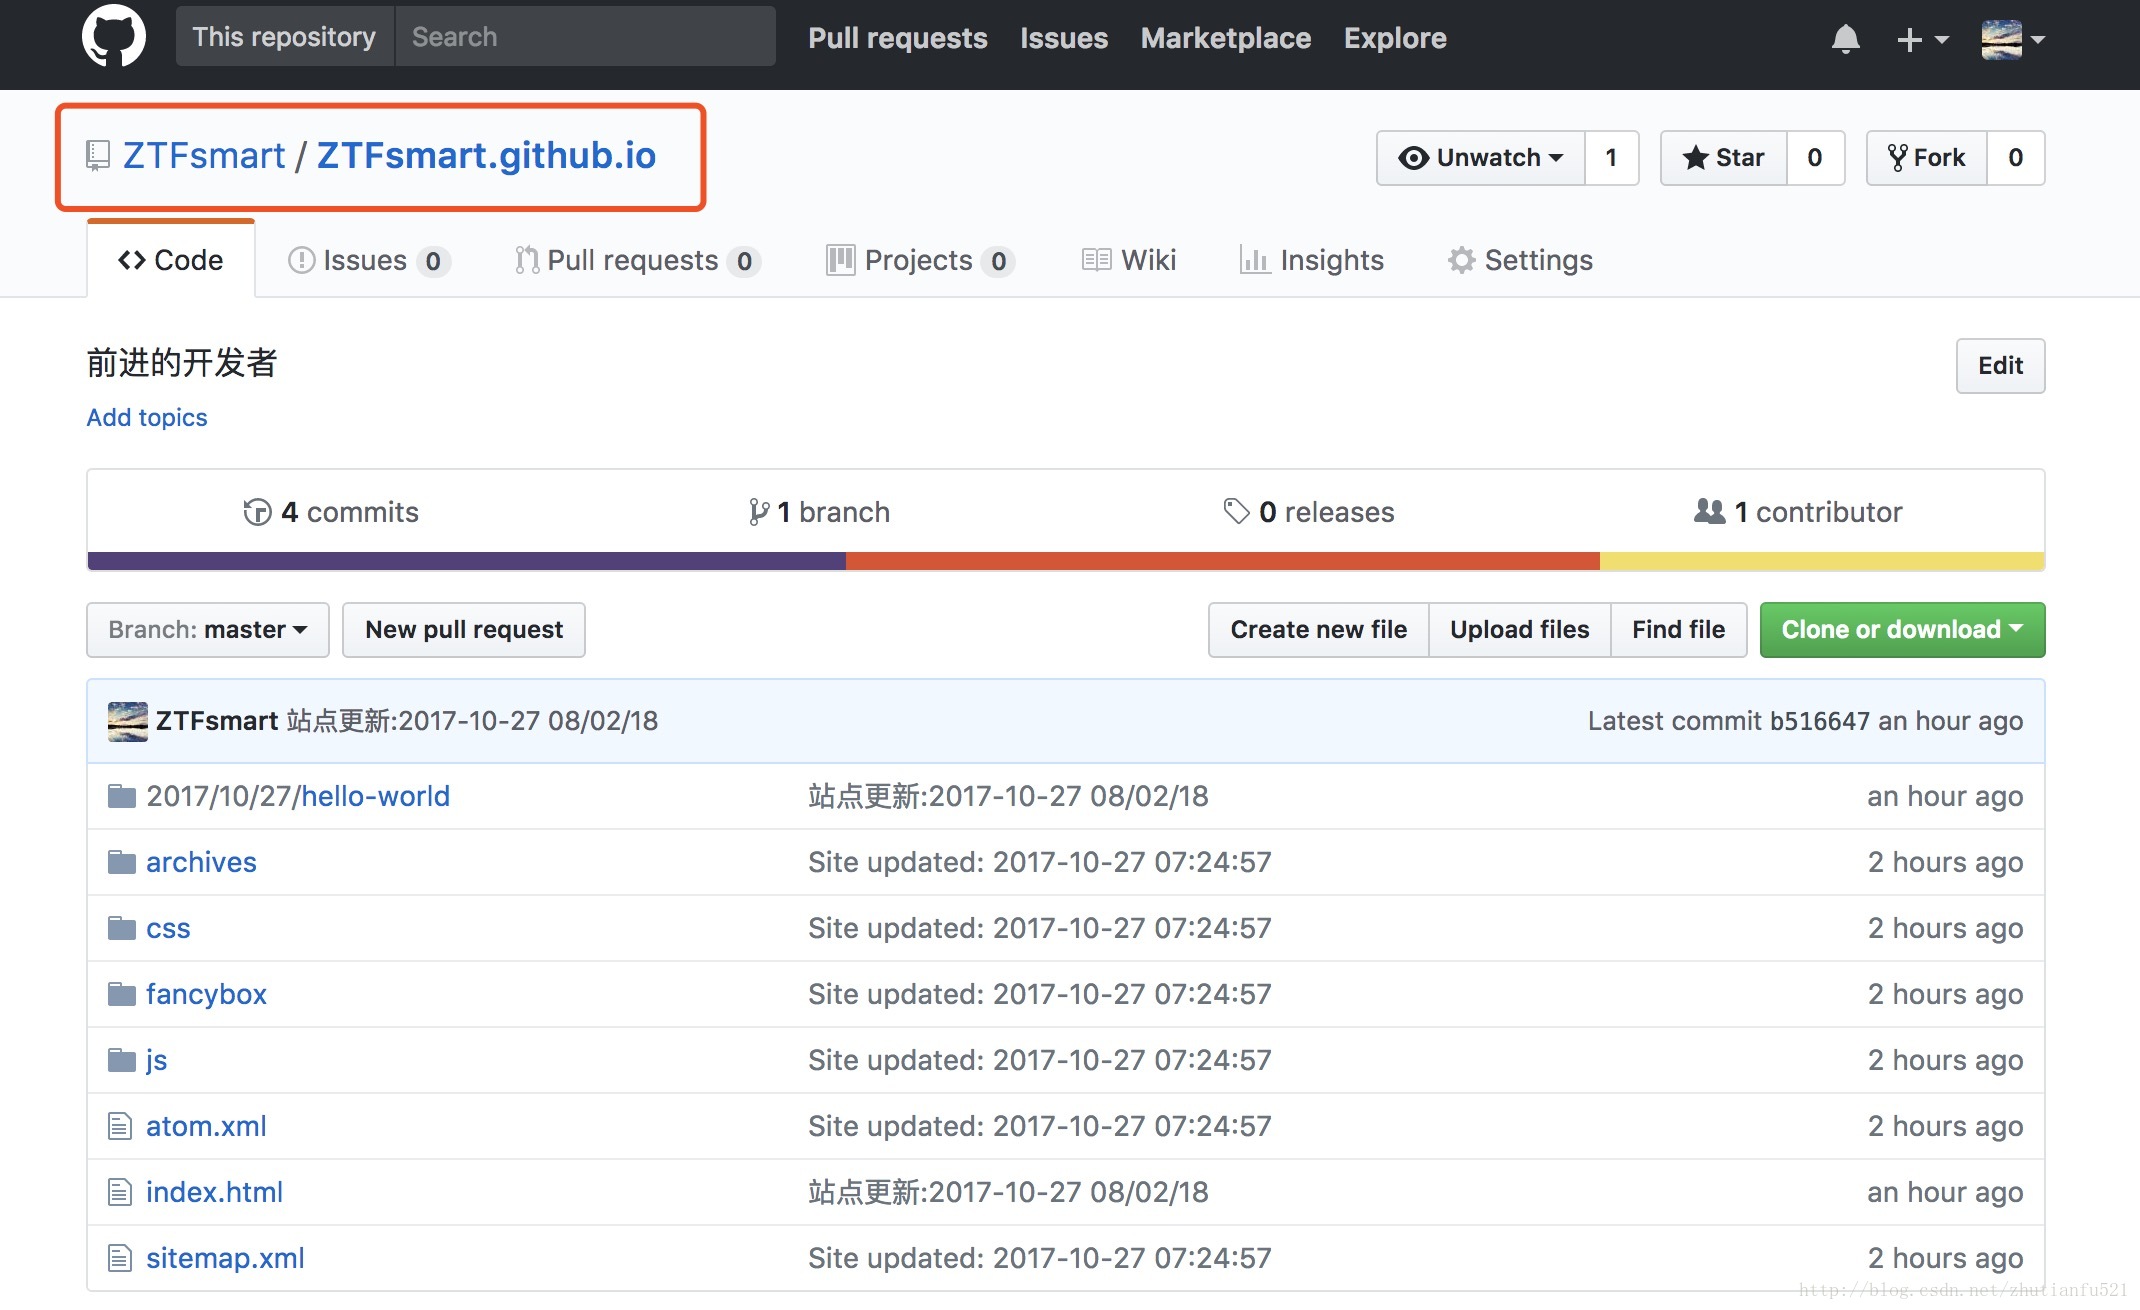Open the sitemap.xml file link
The width and height of the screenshot is (2140, 1310).
point(225,1258)
